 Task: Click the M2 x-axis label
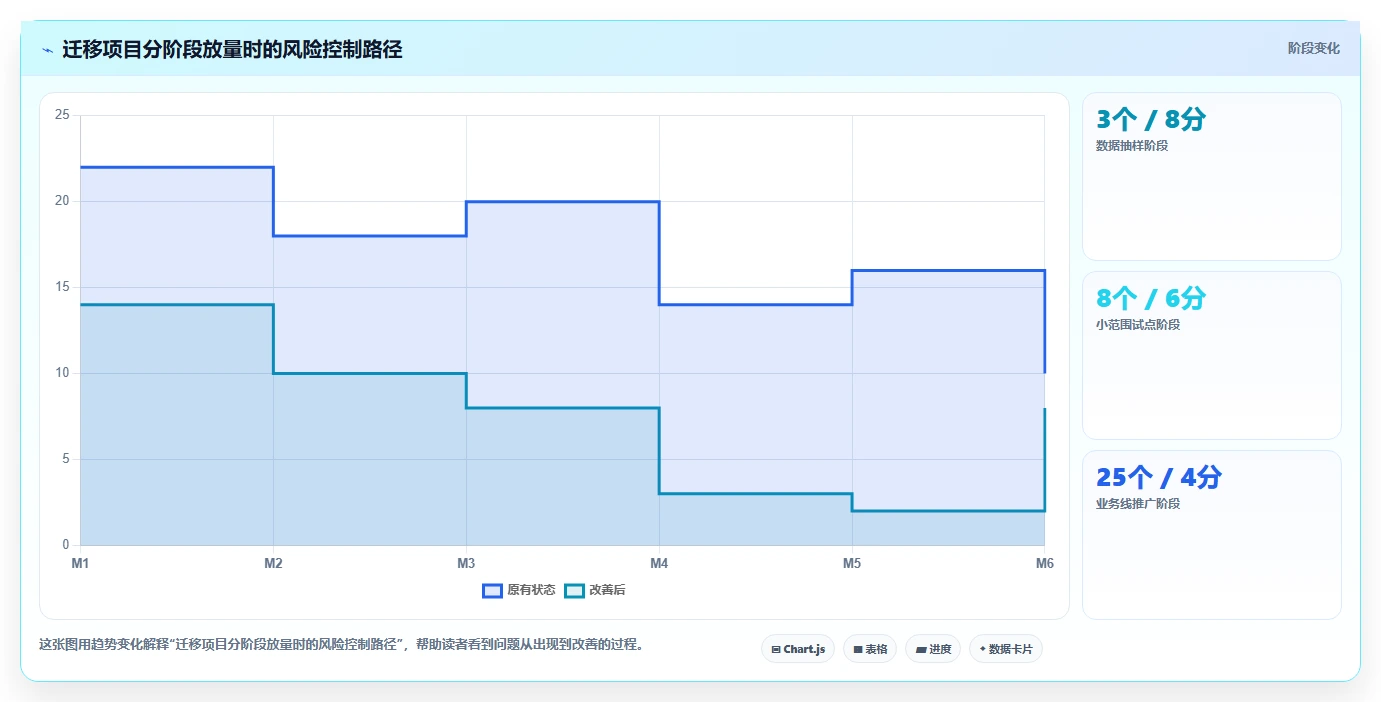pyautogui.click(x=273, y=564)
